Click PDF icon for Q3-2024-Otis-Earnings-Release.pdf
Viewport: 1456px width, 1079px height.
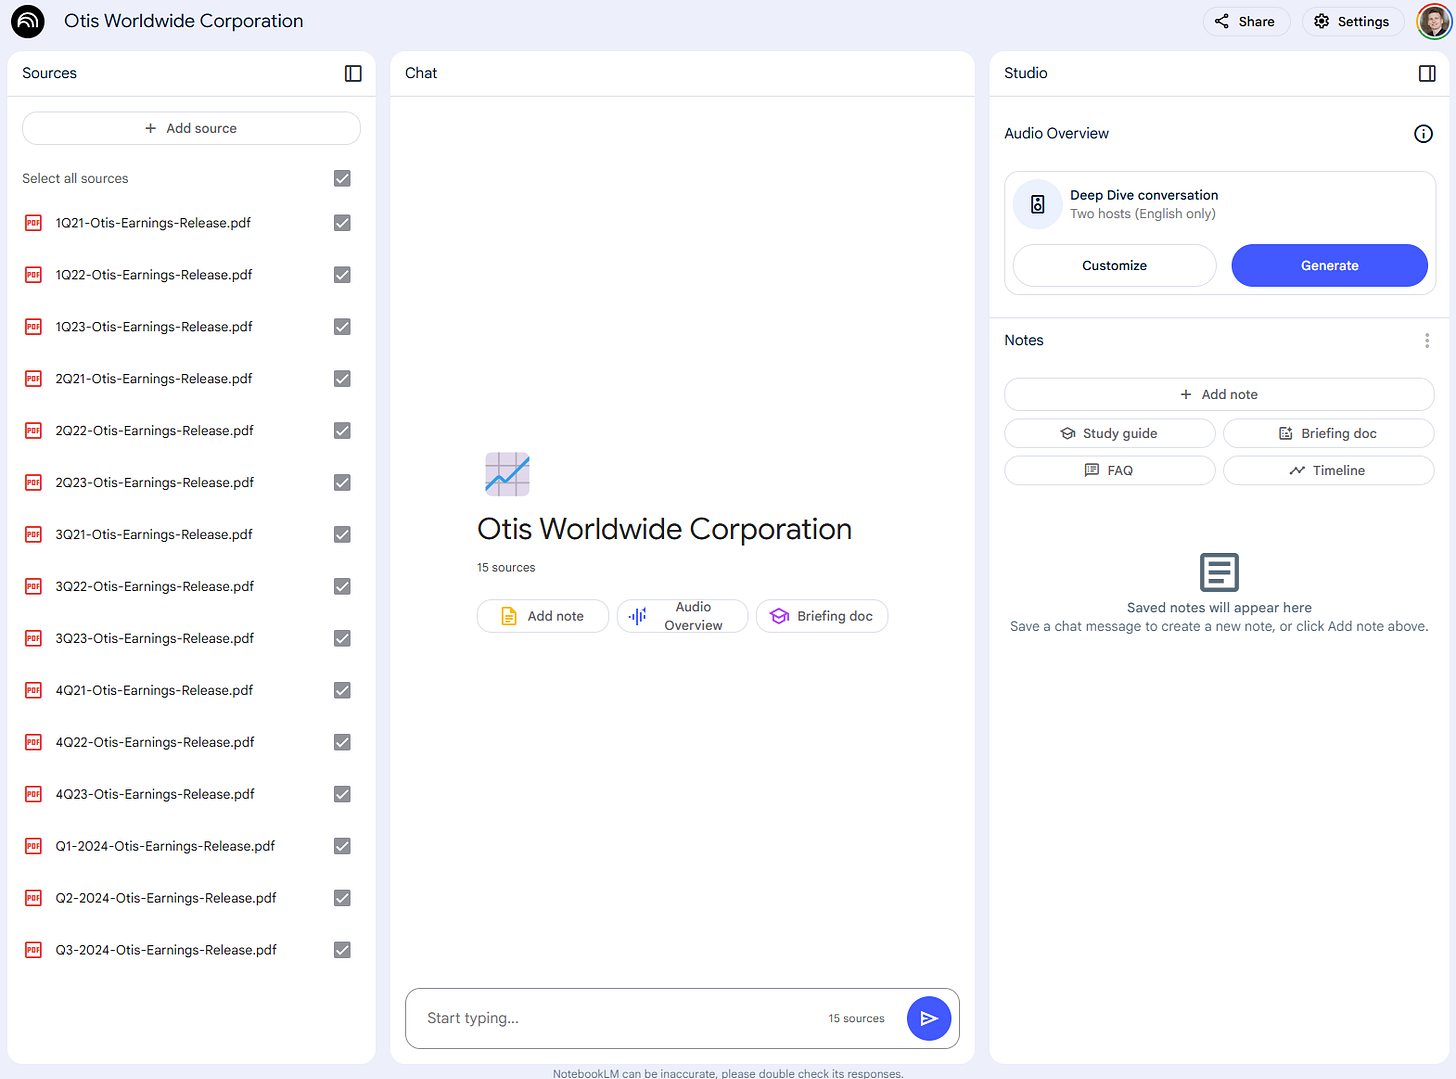[33, 951]
